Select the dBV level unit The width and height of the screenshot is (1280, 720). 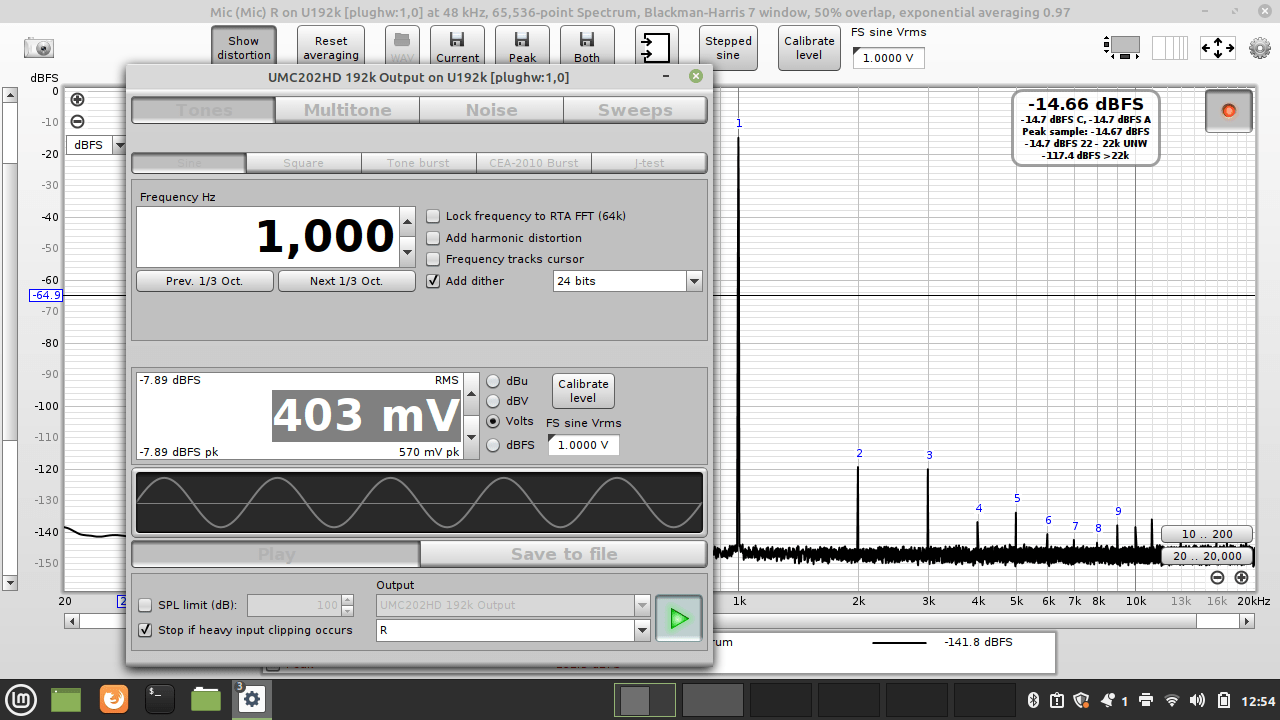[493, 401]
